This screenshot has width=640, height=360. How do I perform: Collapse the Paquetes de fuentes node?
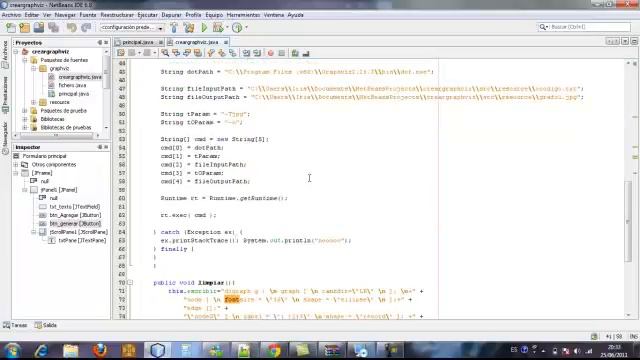click(x=25, y=60)
